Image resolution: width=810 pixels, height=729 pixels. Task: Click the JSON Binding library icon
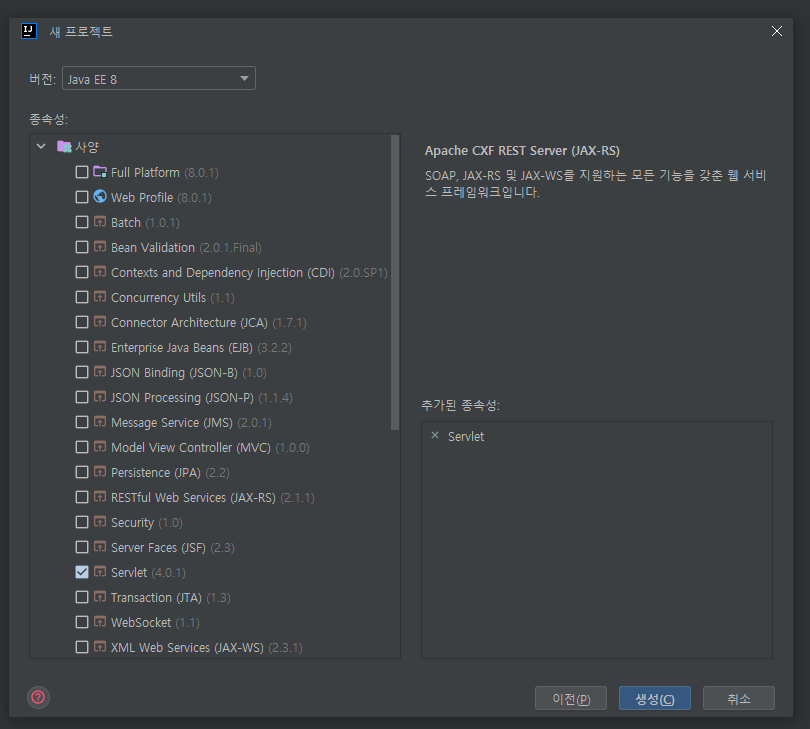pyautogui.click(x=100, y=372)
